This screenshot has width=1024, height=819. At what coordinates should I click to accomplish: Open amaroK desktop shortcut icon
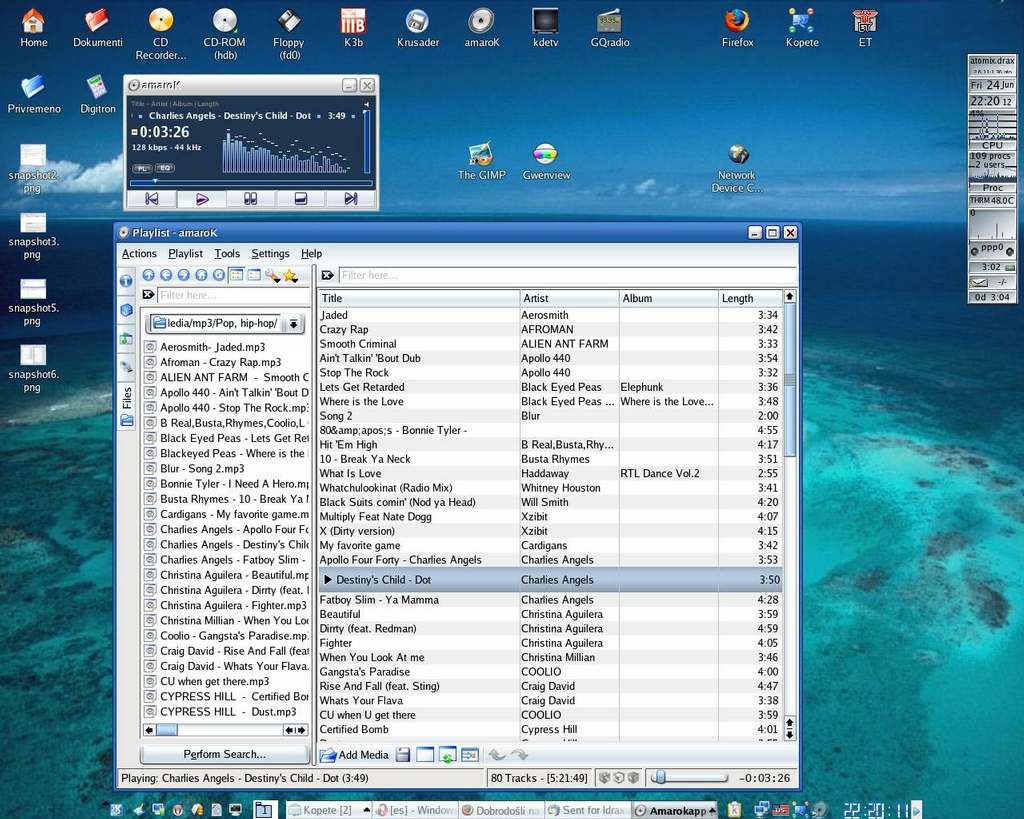click(x=481, y=27)
